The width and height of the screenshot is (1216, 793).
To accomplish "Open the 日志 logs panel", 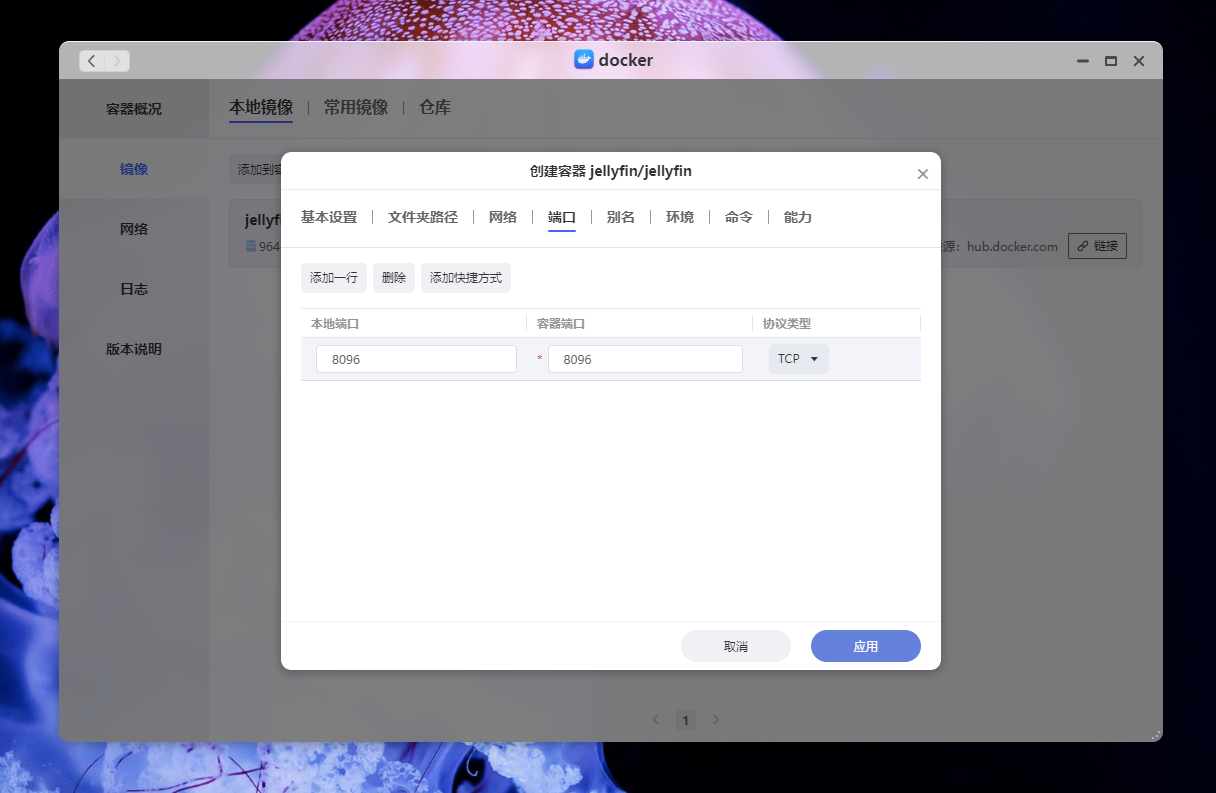I will (134, 289).
